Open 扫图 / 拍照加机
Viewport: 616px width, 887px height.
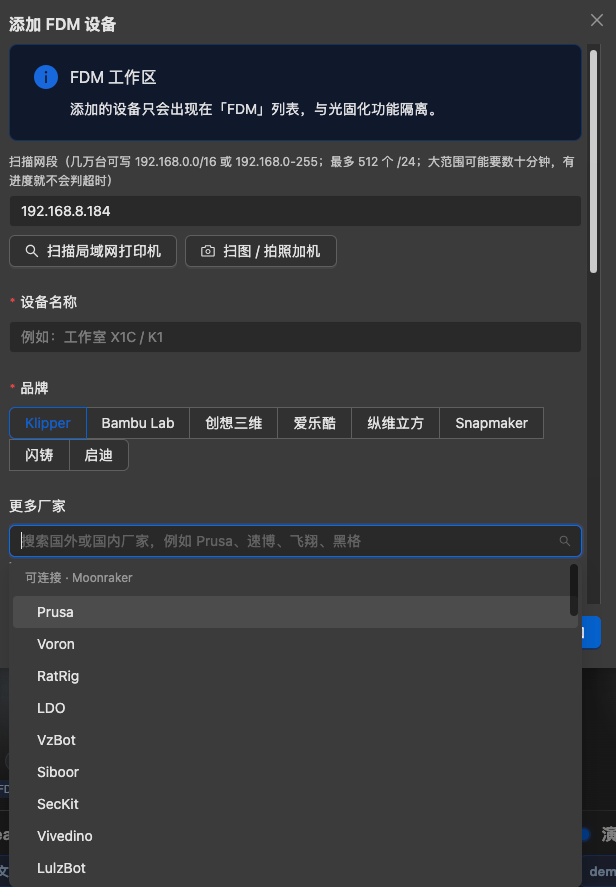pos(261,251)
